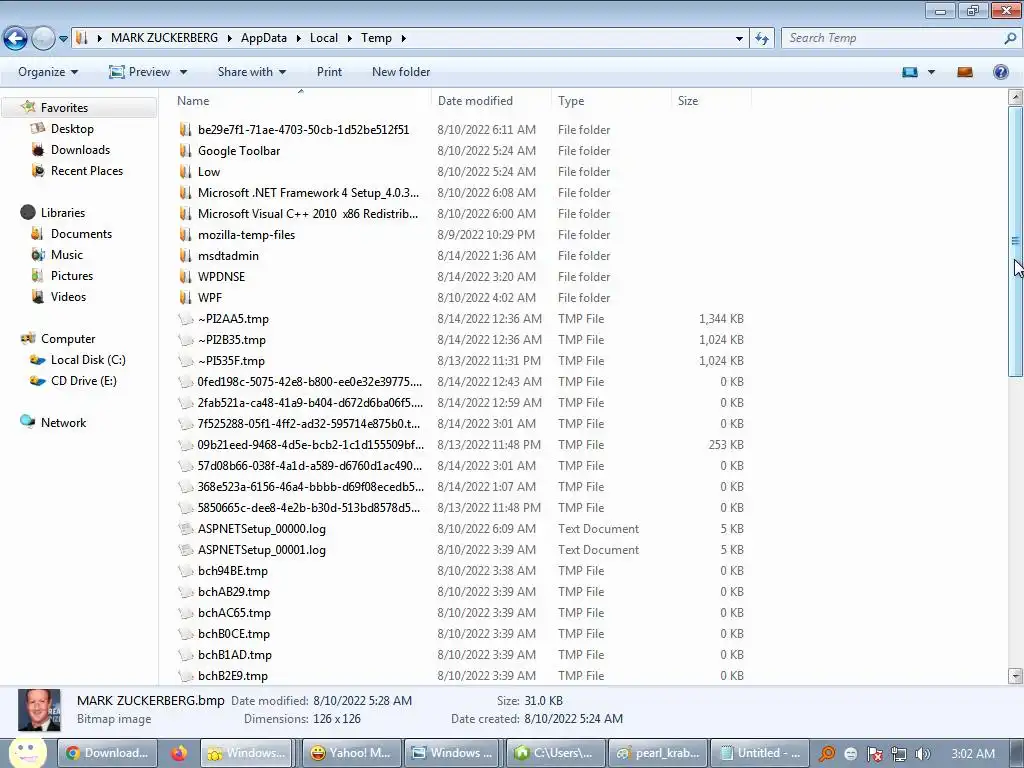Image resolution: width=1024 pixels, height=768 pixels.
Task: Click the WPDNSE folder icon
Action: (185, 277)
